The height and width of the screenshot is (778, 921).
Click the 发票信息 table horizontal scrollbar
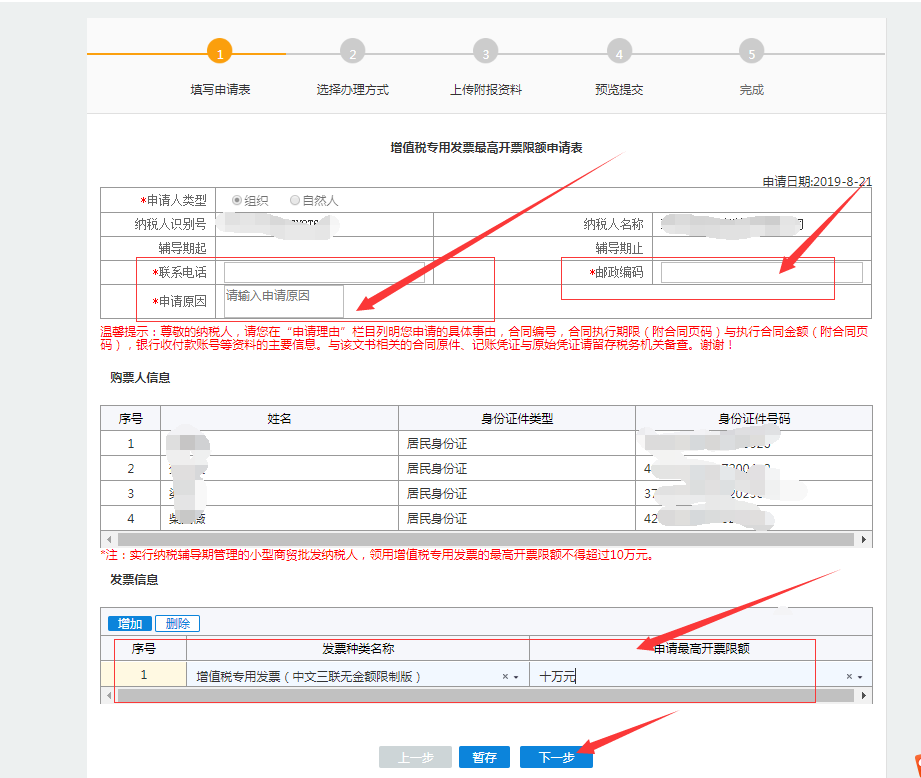tap(480, 695)
